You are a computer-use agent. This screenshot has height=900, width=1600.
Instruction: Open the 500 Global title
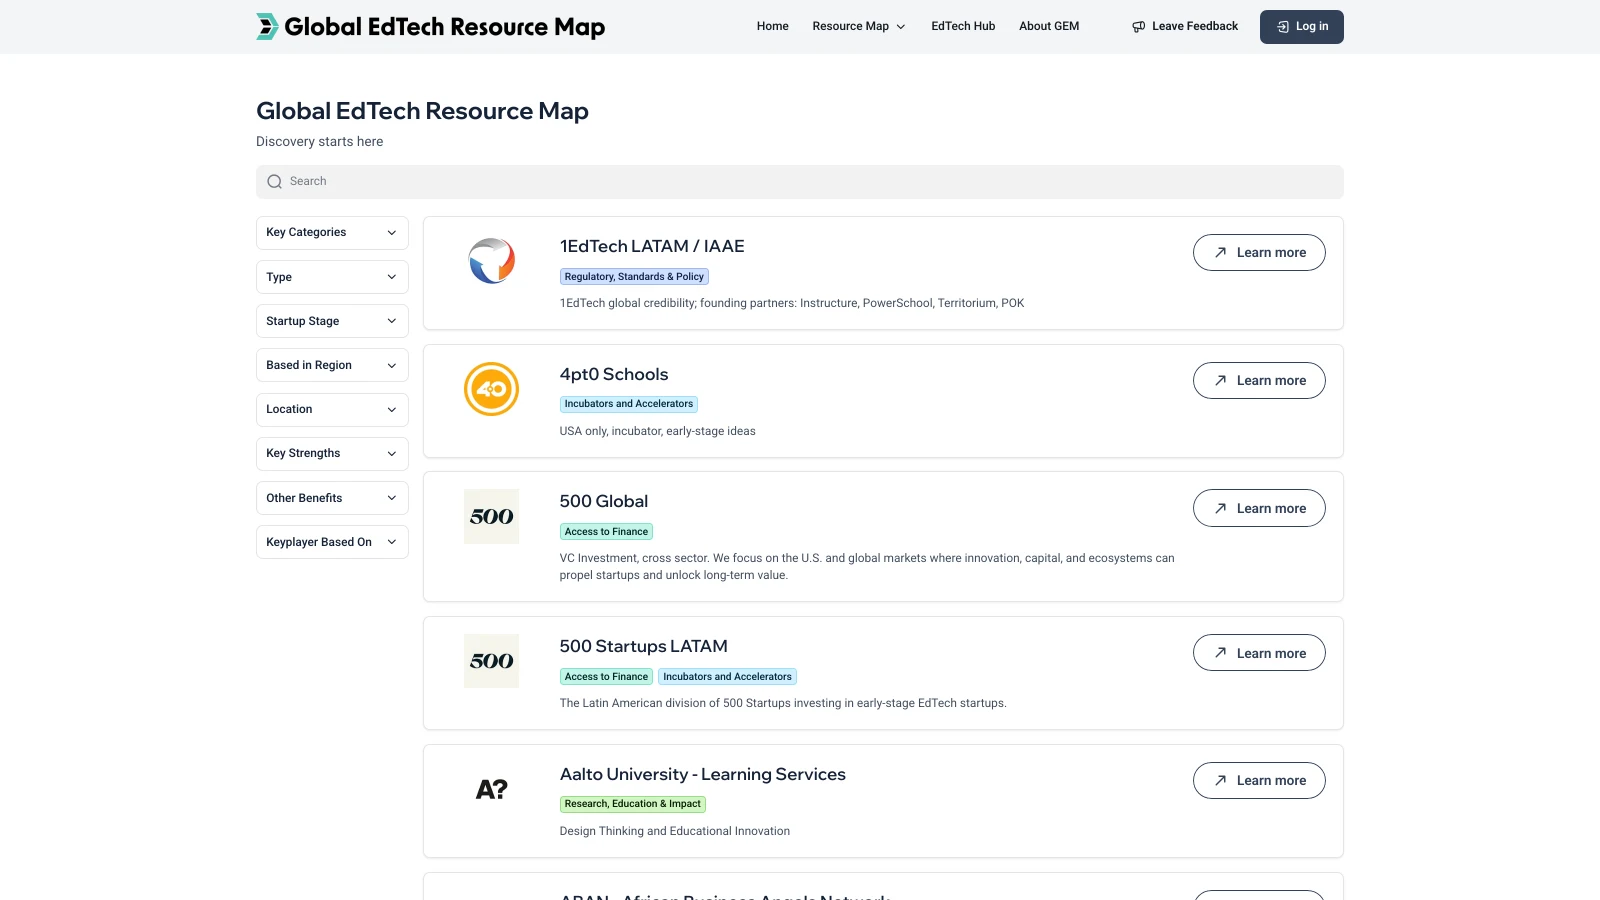[x=604, y=501]
